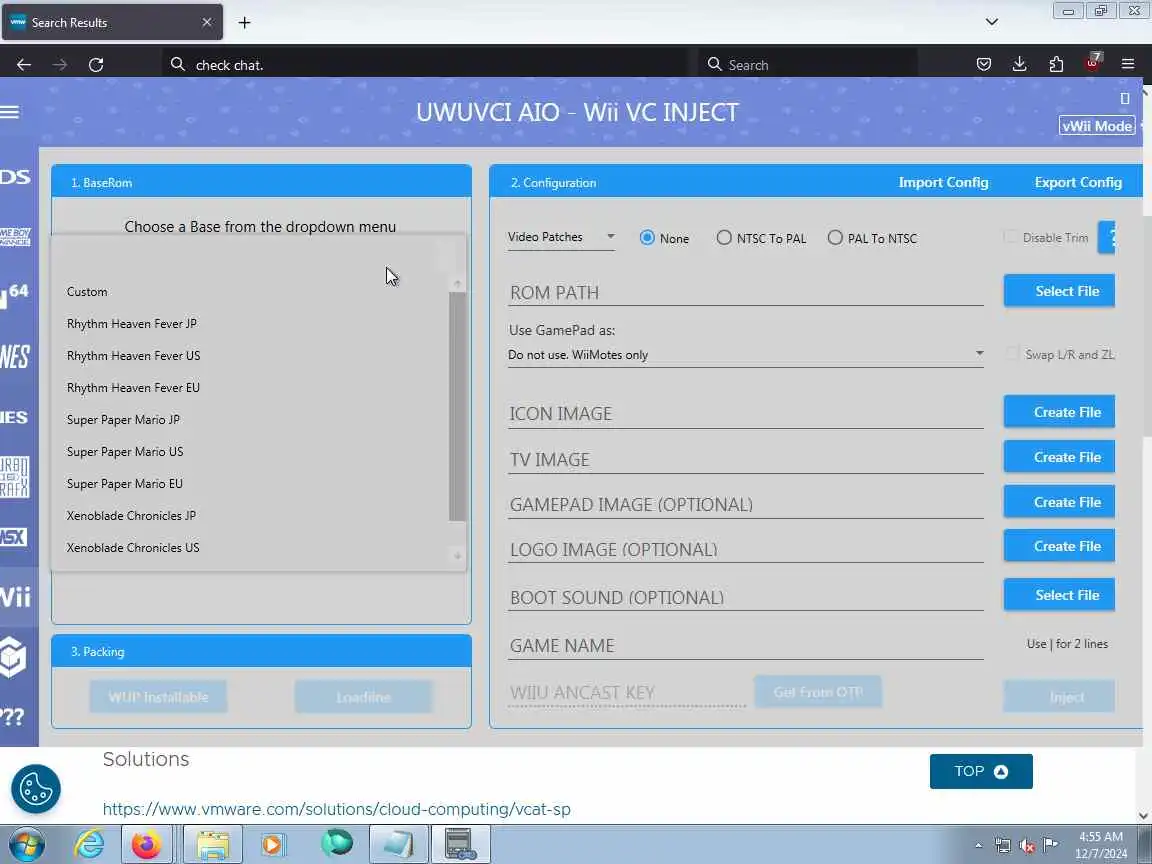Open Internet Explorer from the taskbar
This screenshot has width=1152, height=864.
click(x=89, y=845)
